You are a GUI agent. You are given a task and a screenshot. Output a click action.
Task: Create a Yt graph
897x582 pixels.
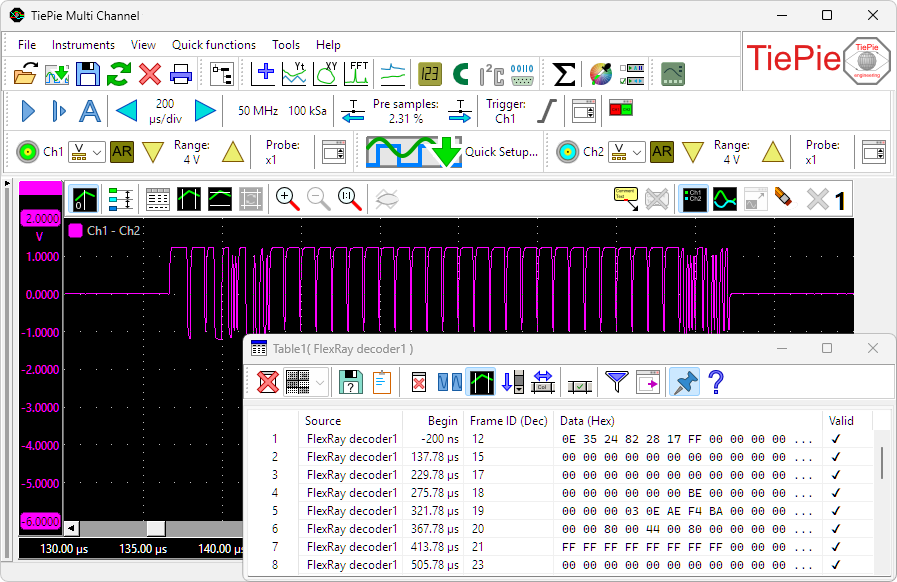pos(294,74)
